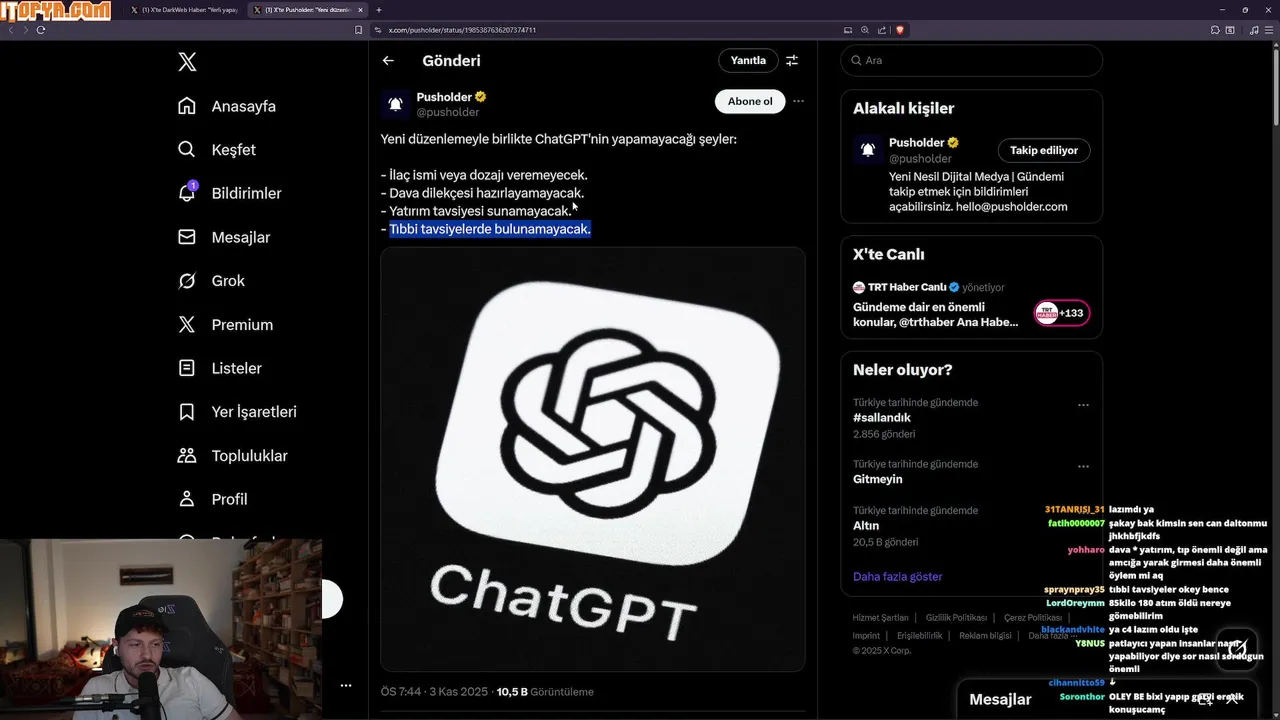
Task: Click Pusholder avatar in Alakalı kişiler
Action: [x=868, y=150]
